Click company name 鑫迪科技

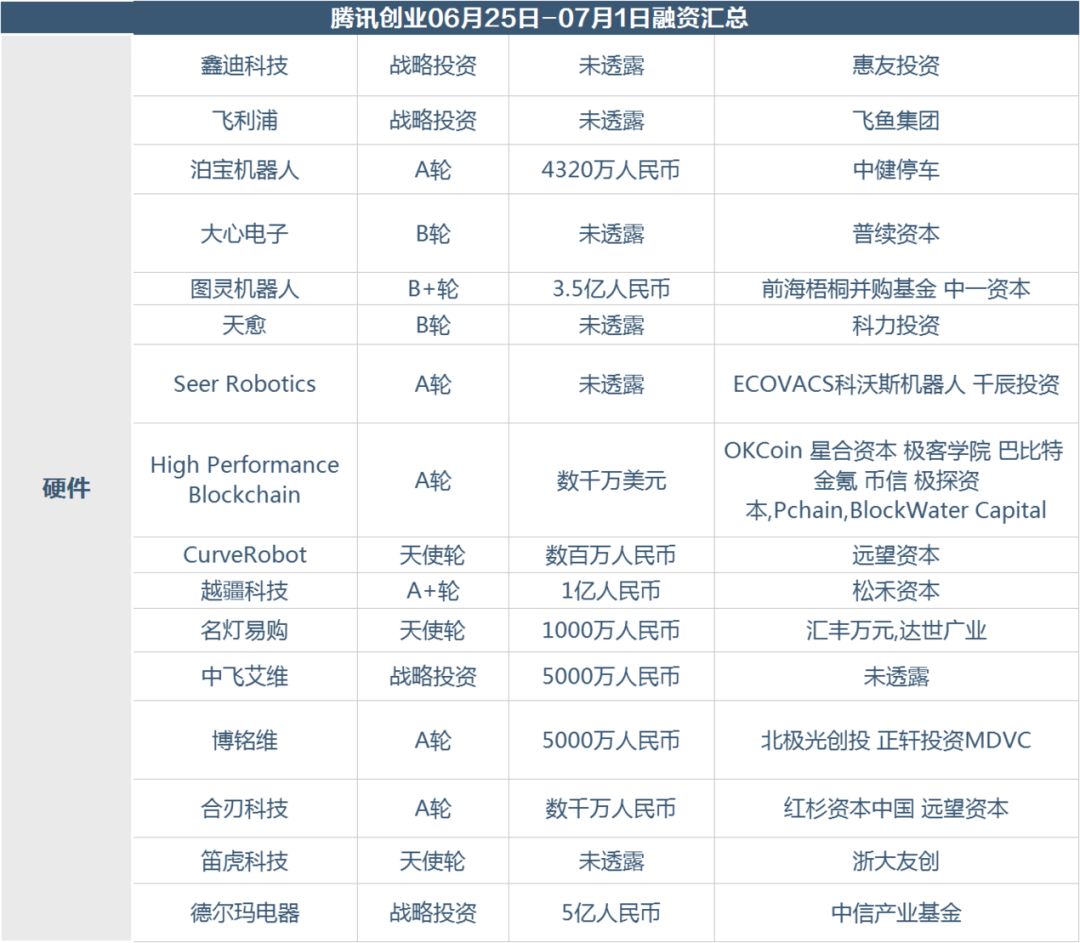click(244, 66)
